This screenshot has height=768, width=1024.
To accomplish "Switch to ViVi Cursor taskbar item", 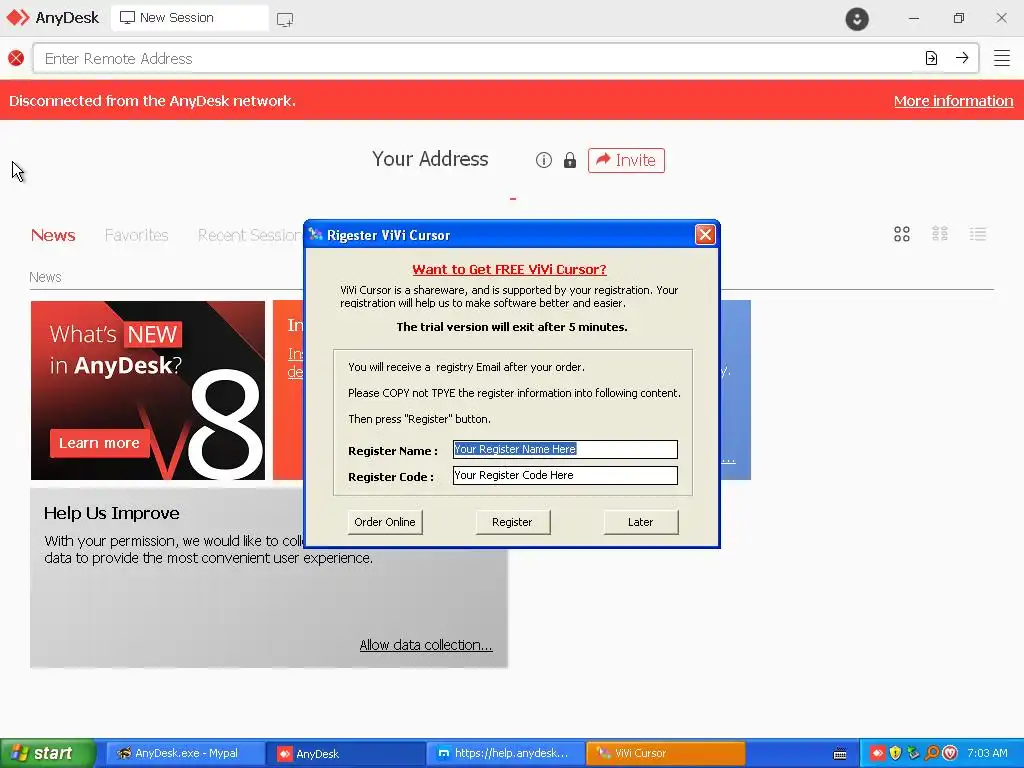I will pyautogui.click(x=665, y=753).
